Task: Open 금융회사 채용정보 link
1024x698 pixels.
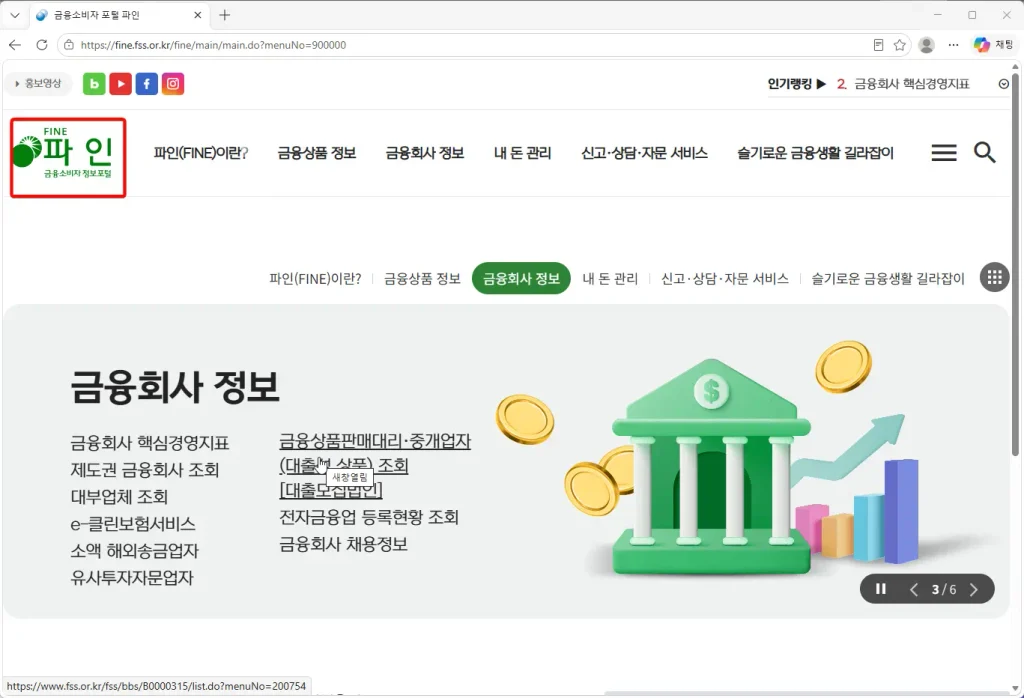Action: (x=344, y=544)
